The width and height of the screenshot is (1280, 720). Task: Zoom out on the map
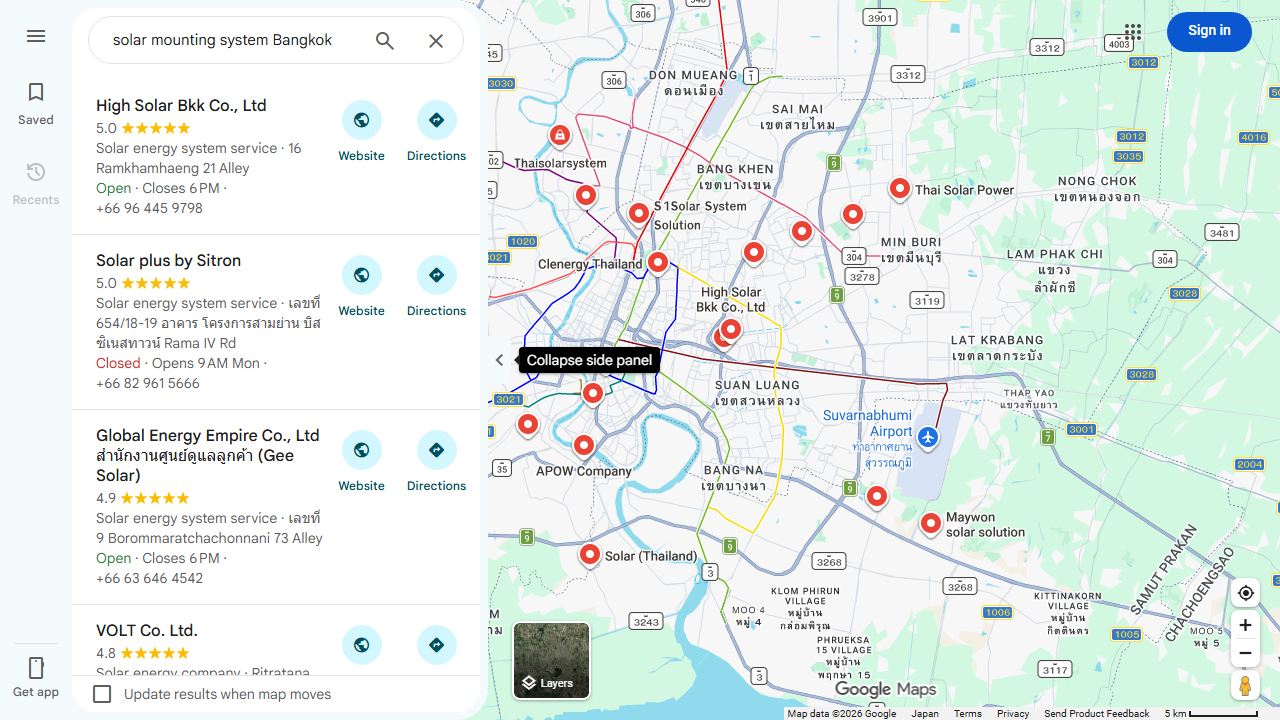coord(1245,654)
